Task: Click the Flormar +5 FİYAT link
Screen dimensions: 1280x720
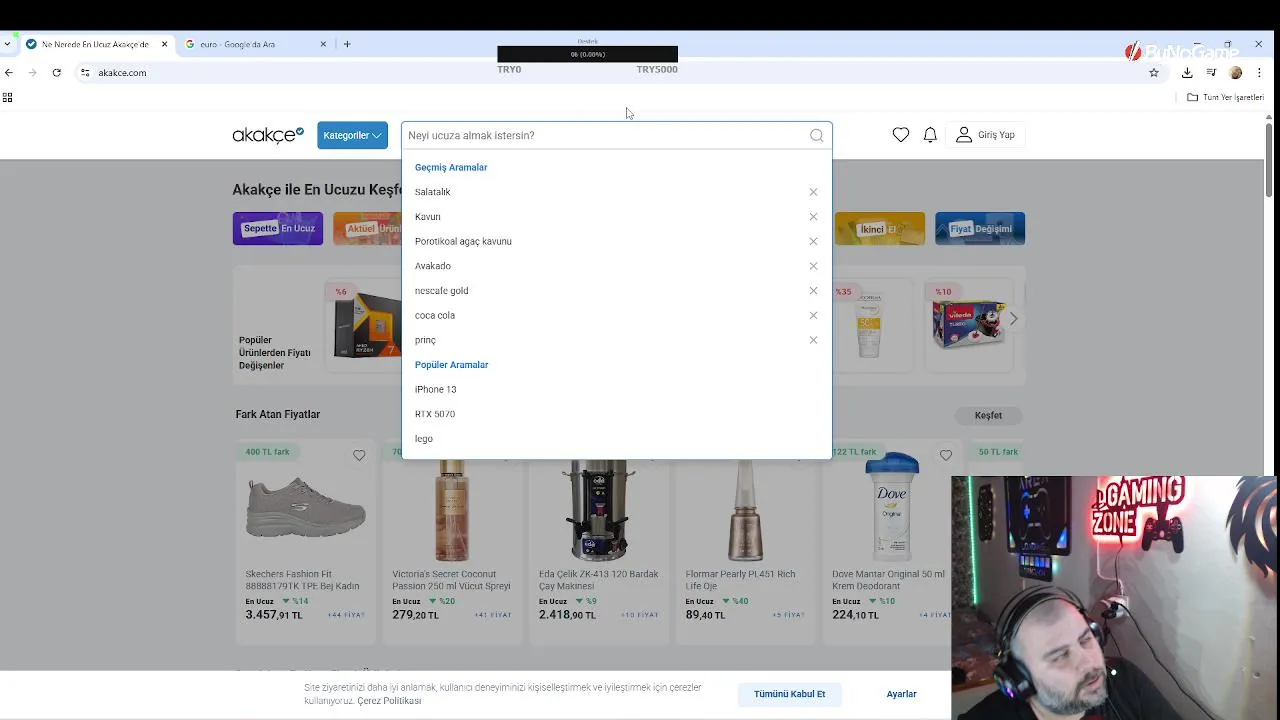Action: [x=788, y=615]
